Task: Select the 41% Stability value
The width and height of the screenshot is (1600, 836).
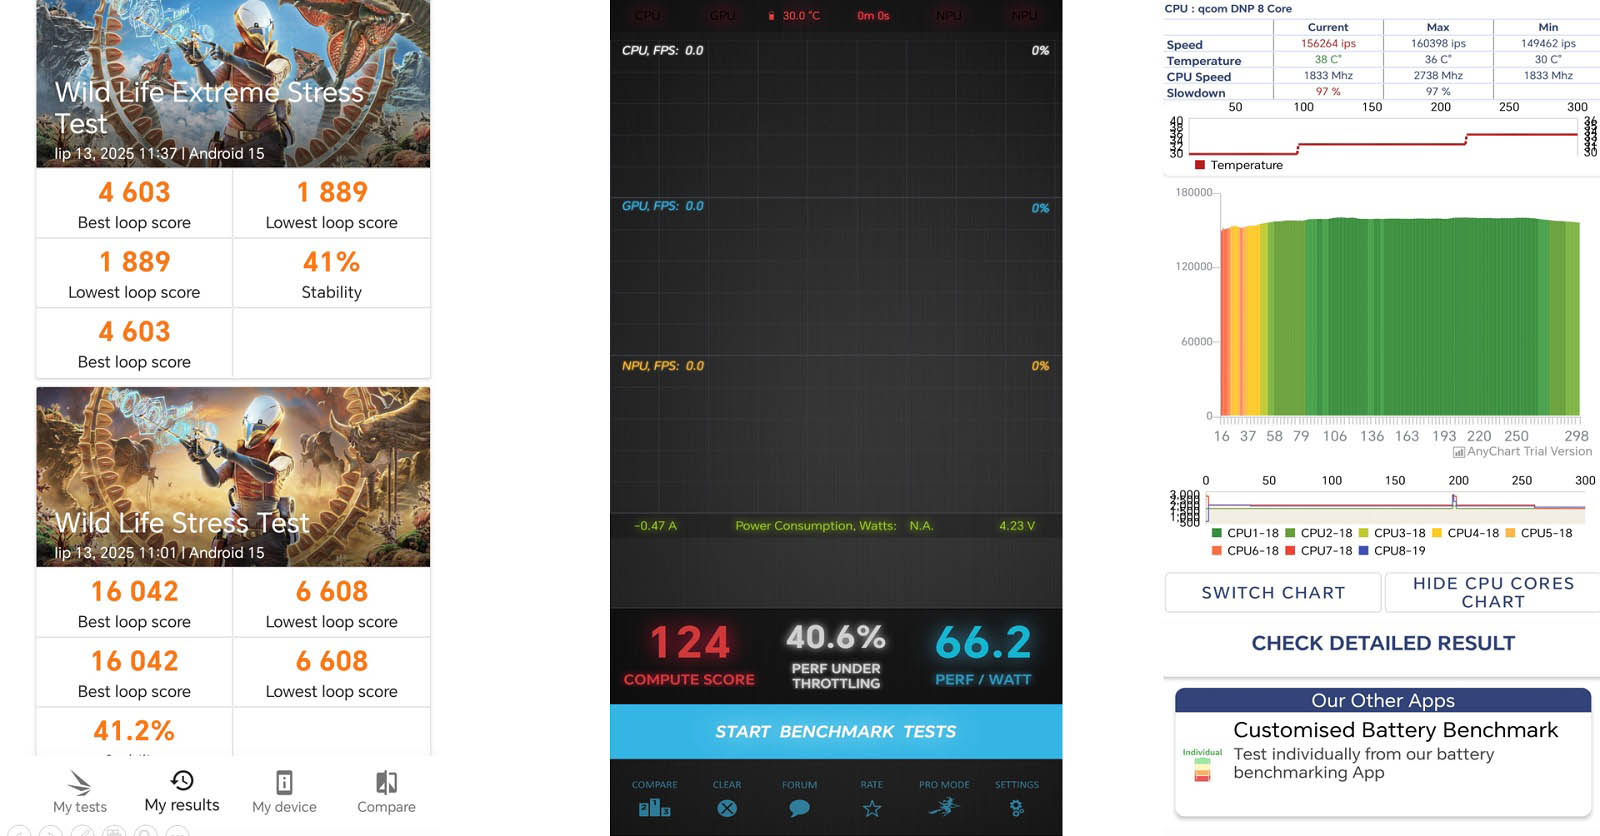Action: (x=331, y=262)
